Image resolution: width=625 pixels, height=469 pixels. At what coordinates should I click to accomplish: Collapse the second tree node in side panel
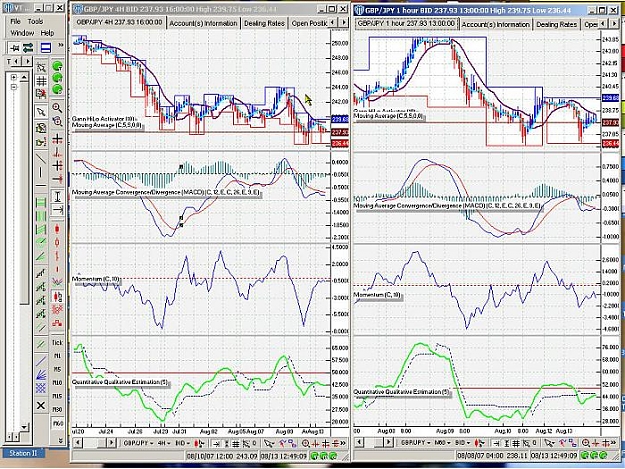tap(14, 87)
